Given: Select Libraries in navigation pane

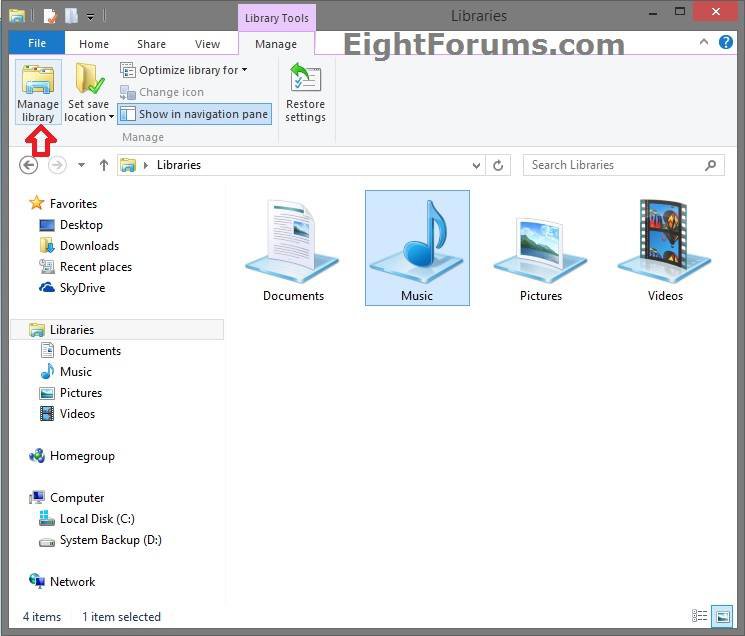Looking at the screenshot, I should pos(117,330).
